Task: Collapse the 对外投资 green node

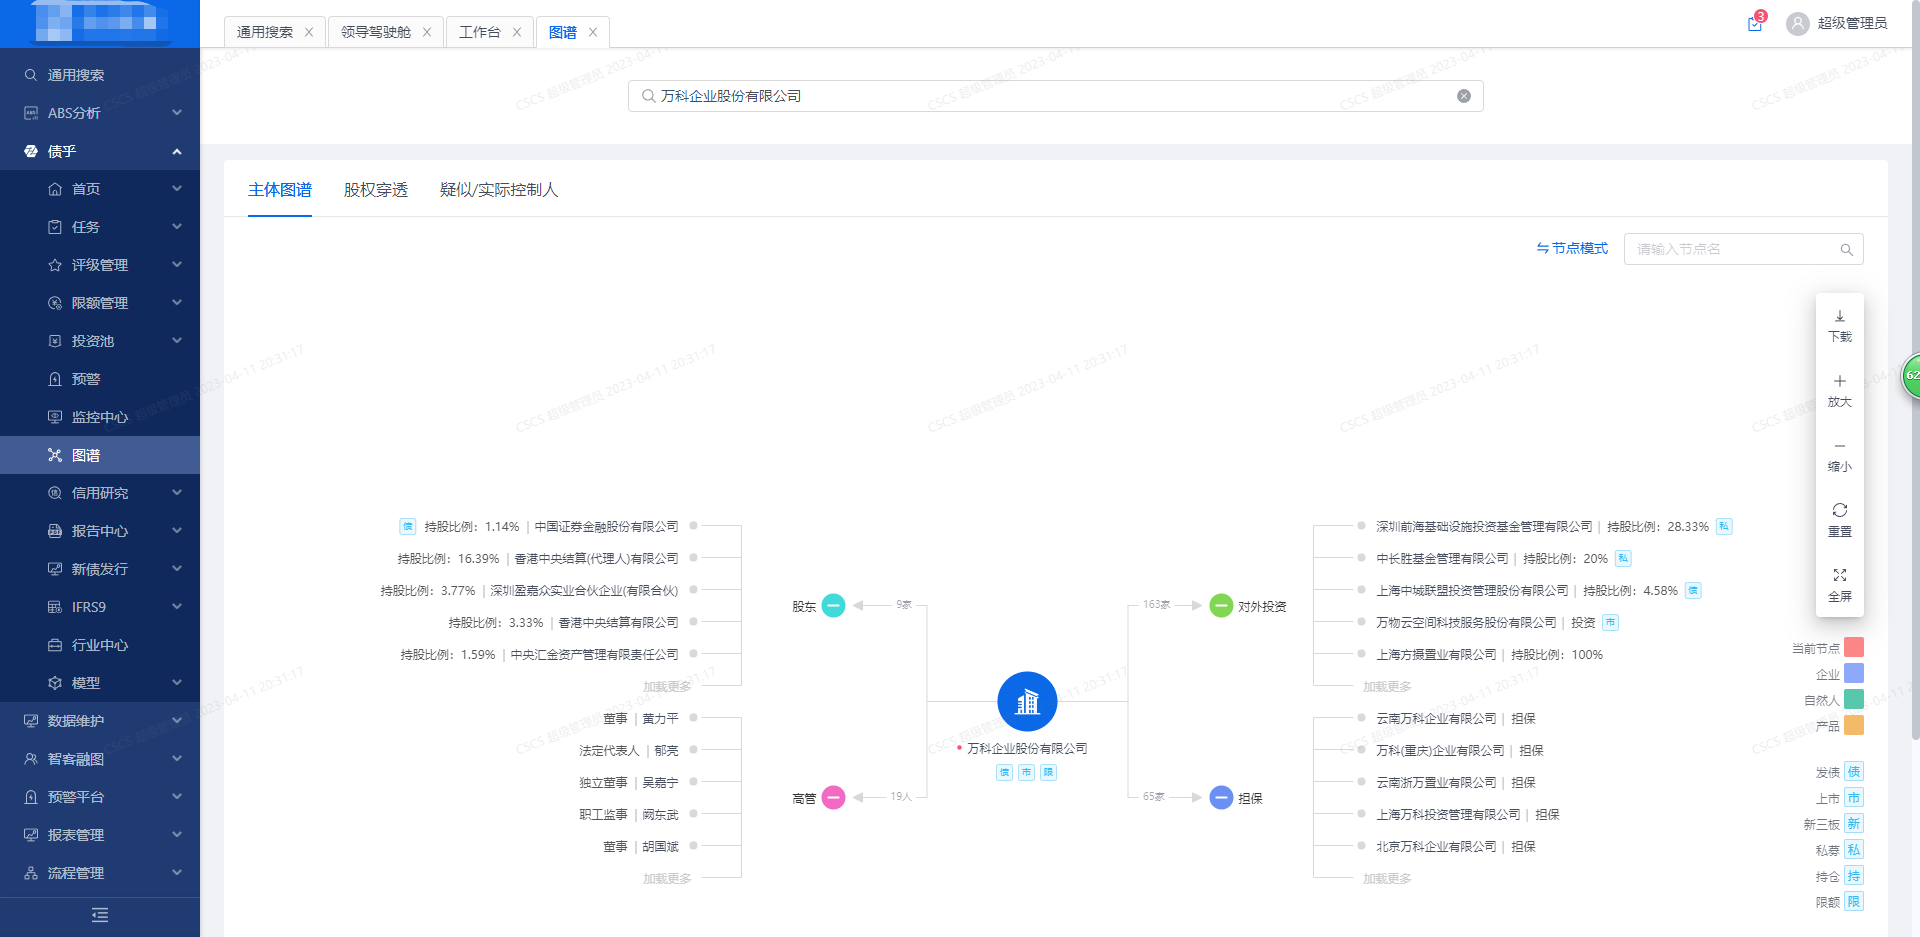Action: 1221,606
